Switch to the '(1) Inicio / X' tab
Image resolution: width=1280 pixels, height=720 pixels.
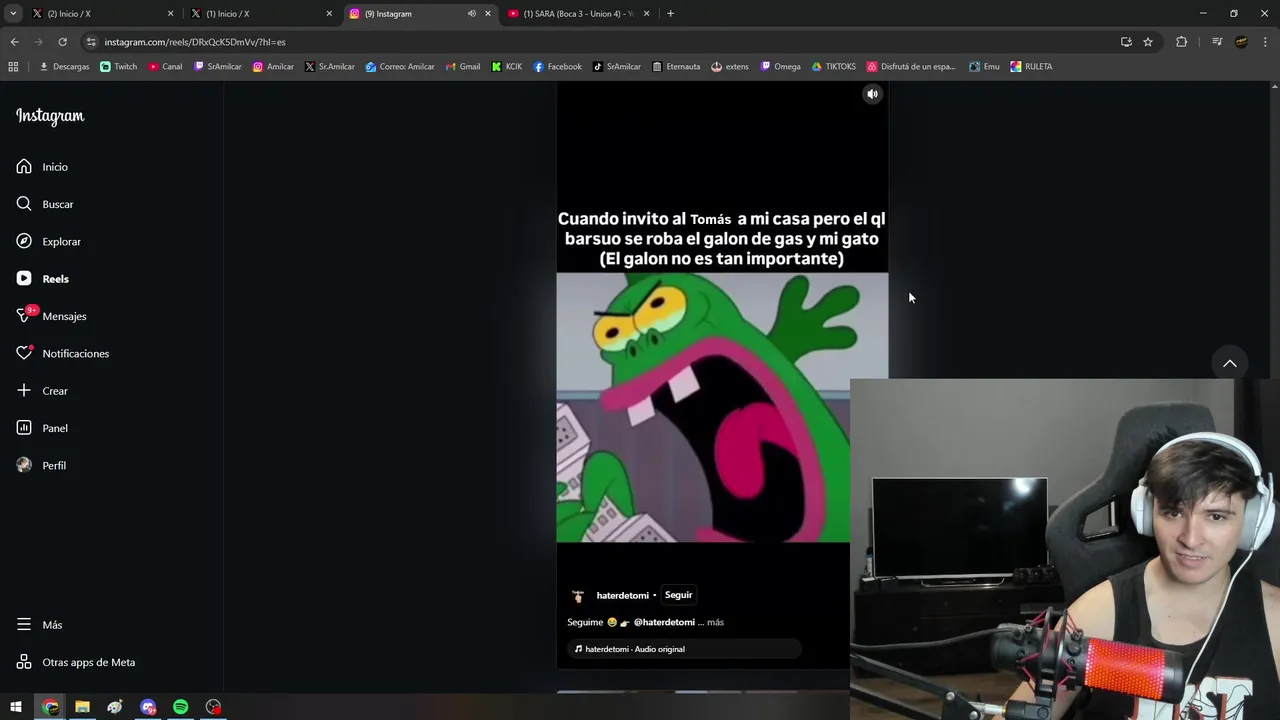(x=260, y=14)
